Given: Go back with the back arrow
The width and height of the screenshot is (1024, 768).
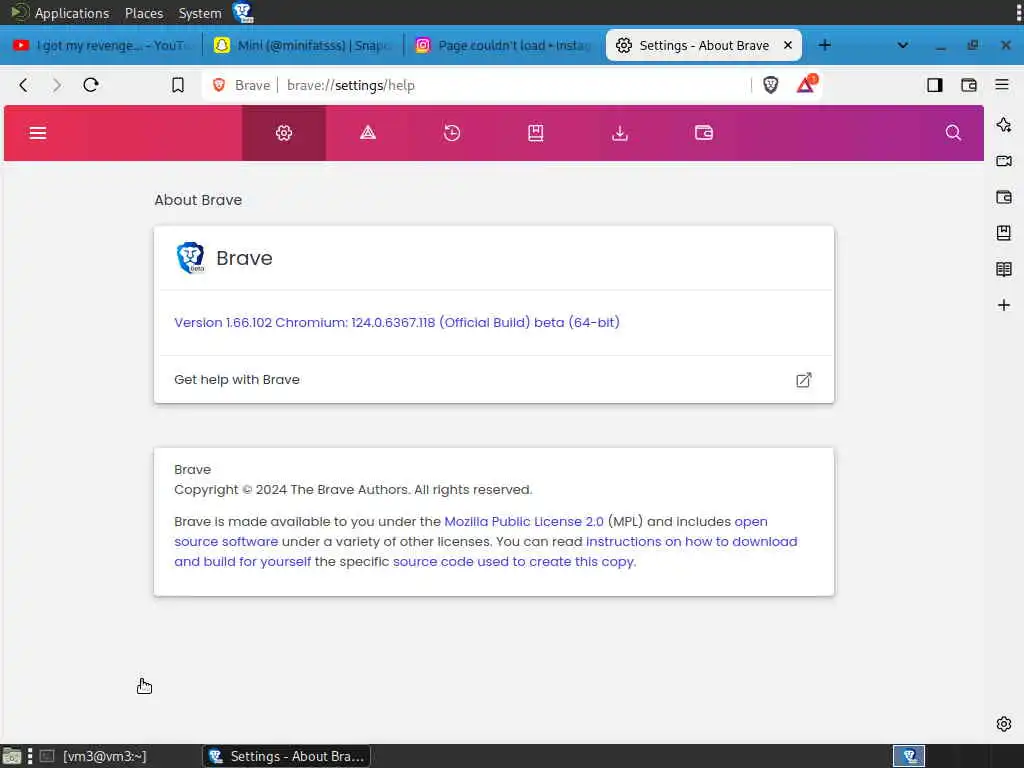Looking at the screenshot, I should (24, 85).
